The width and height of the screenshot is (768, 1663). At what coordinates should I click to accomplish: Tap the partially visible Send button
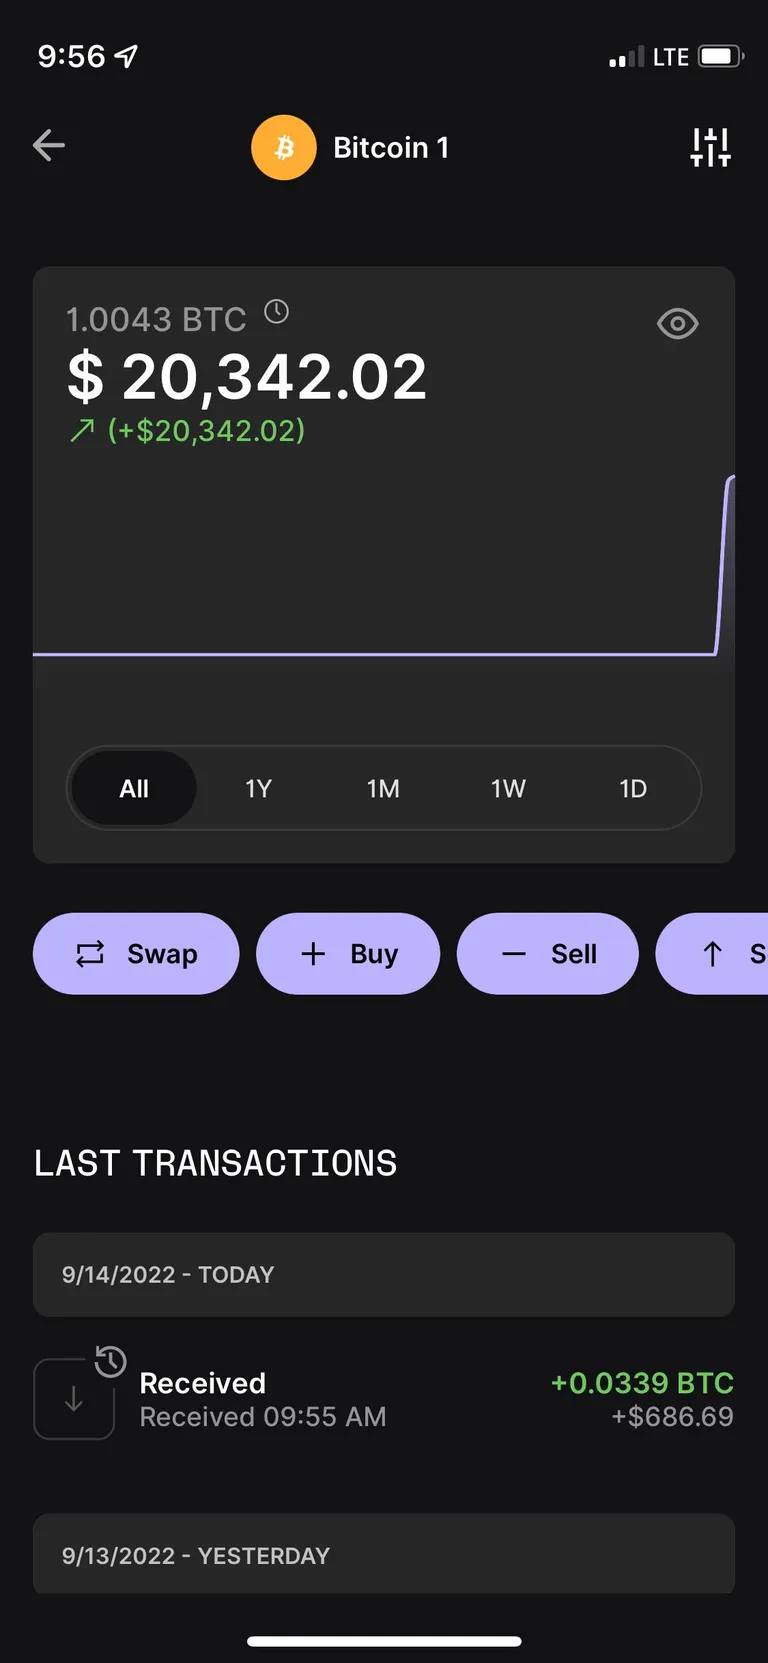[725, 954]
